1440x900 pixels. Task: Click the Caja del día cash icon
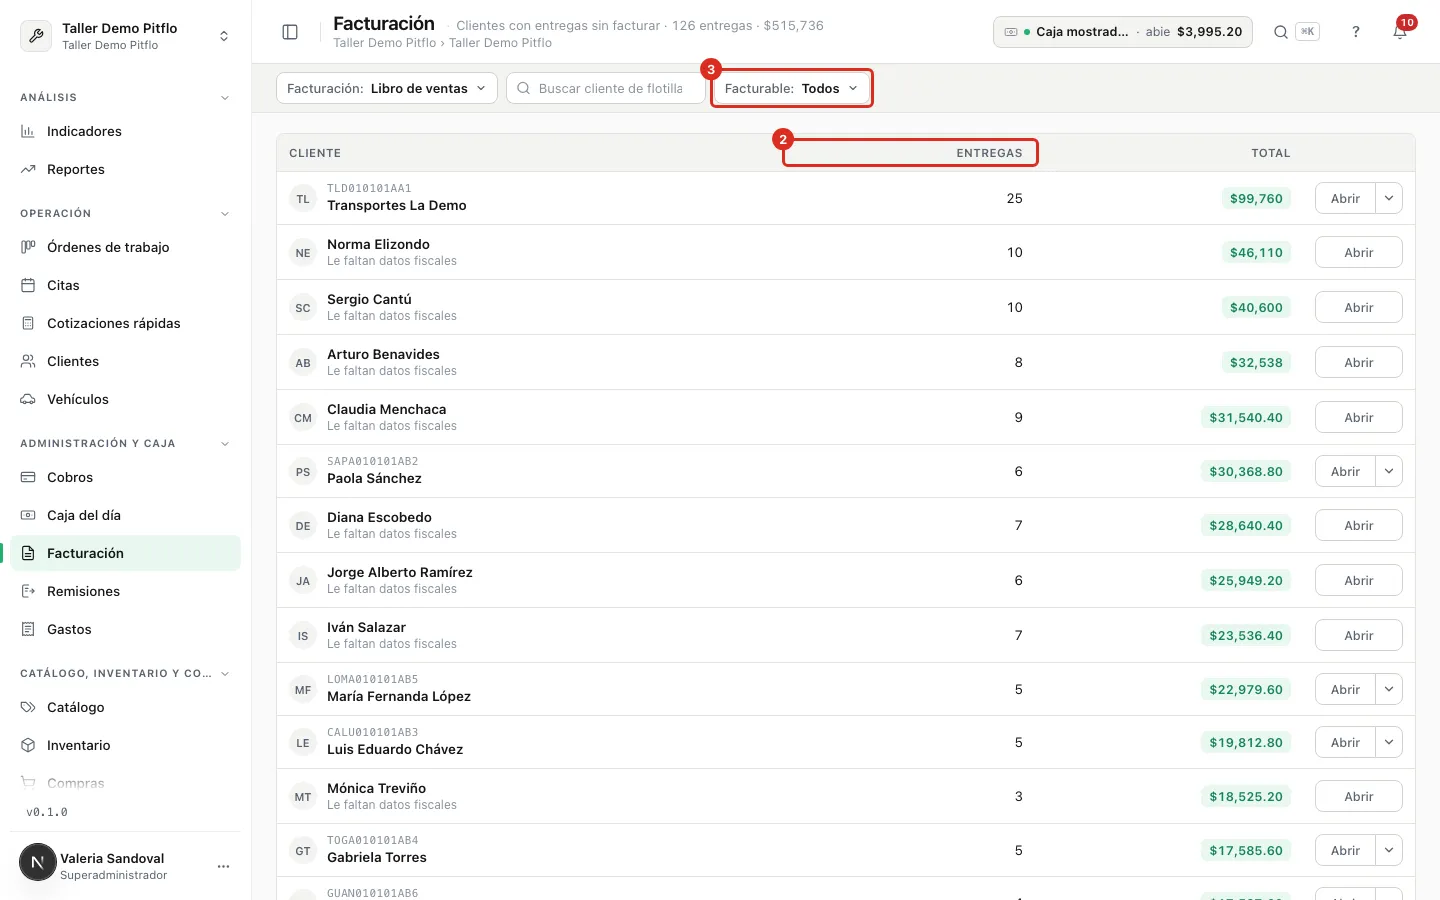coord(28,515)
